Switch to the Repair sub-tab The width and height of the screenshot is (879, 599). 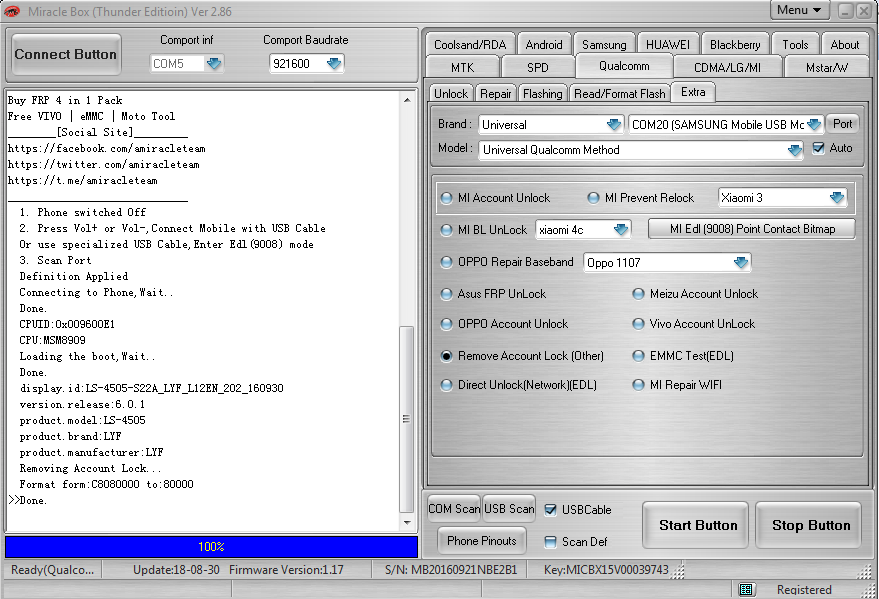click(496, 94)
